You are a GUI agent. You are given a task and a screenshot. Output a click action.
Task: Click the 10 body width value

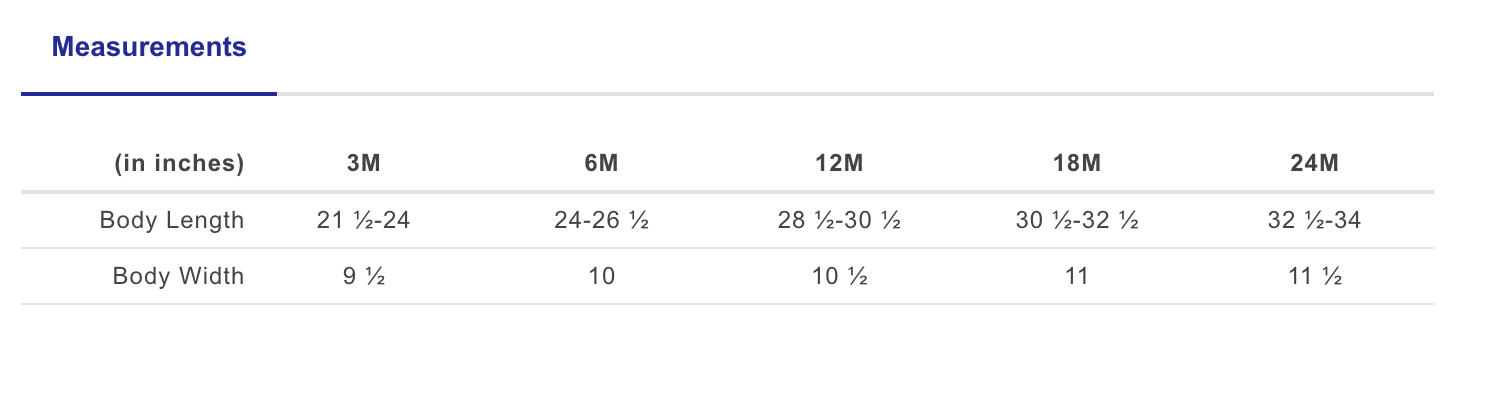[602, 276]
